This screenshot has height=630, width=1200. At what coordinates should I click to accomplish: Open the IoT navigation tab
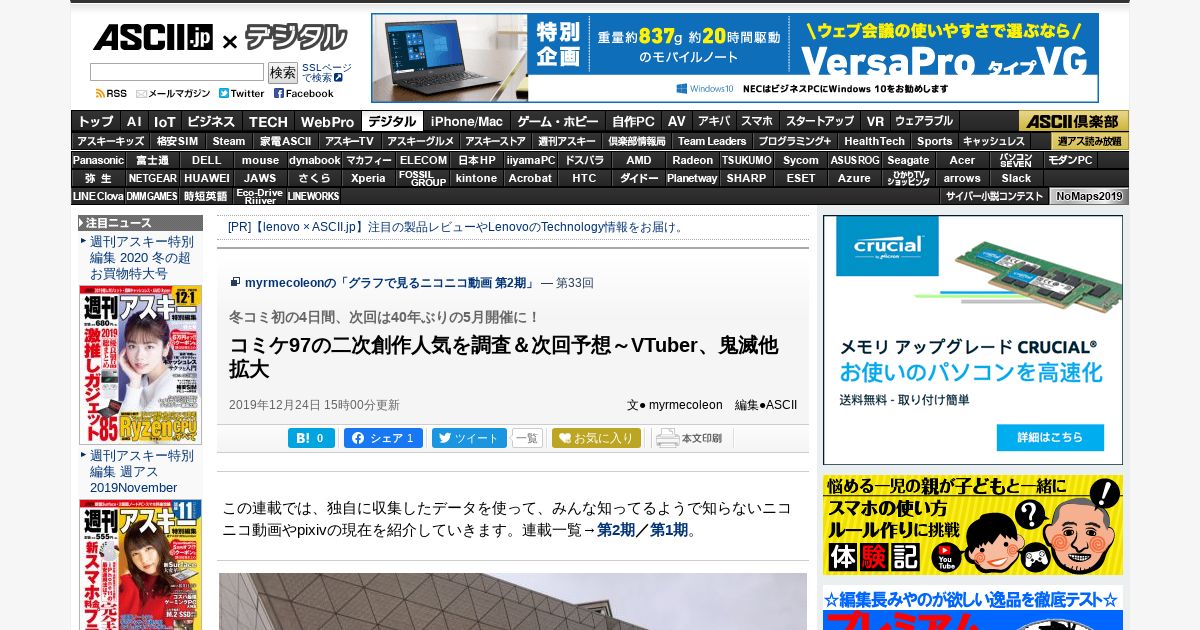click(x=164, y=121)
